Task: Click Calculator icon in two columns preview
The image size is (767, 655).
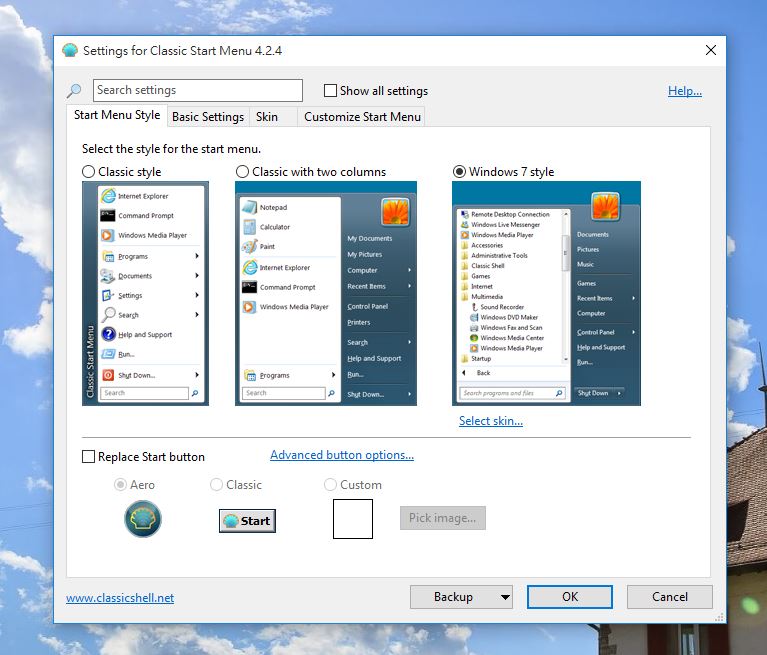Action: [x=249, y=227]
